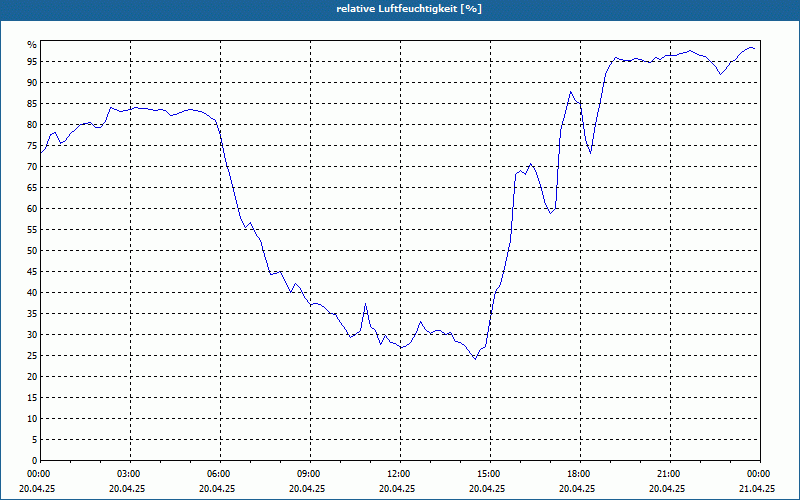Viewport: 800px width, 500px height.
Task: Click the y-axis value '15'
Action: [x=32, y=397]
